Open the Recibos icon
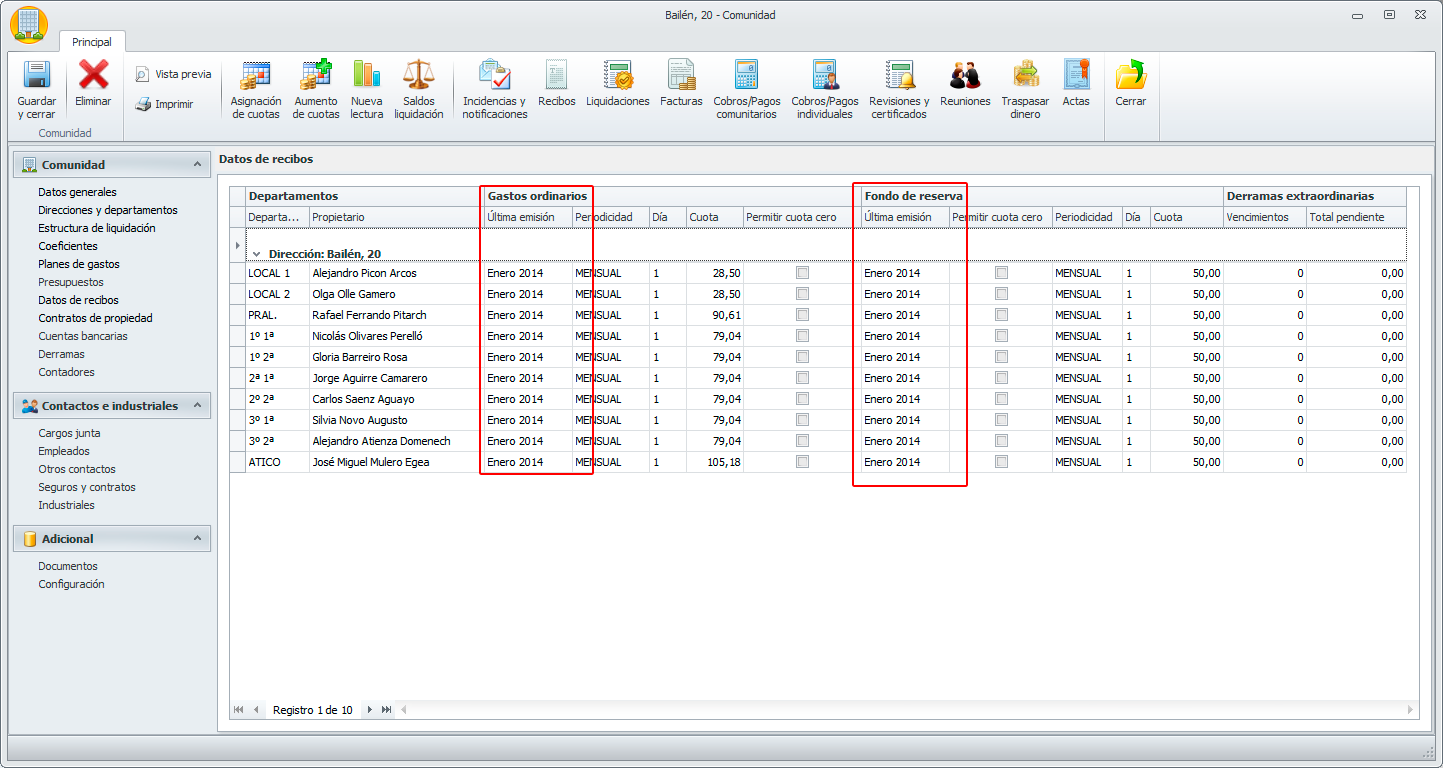This screenshot has height=768, width=1443. click(x=557, y=75)
